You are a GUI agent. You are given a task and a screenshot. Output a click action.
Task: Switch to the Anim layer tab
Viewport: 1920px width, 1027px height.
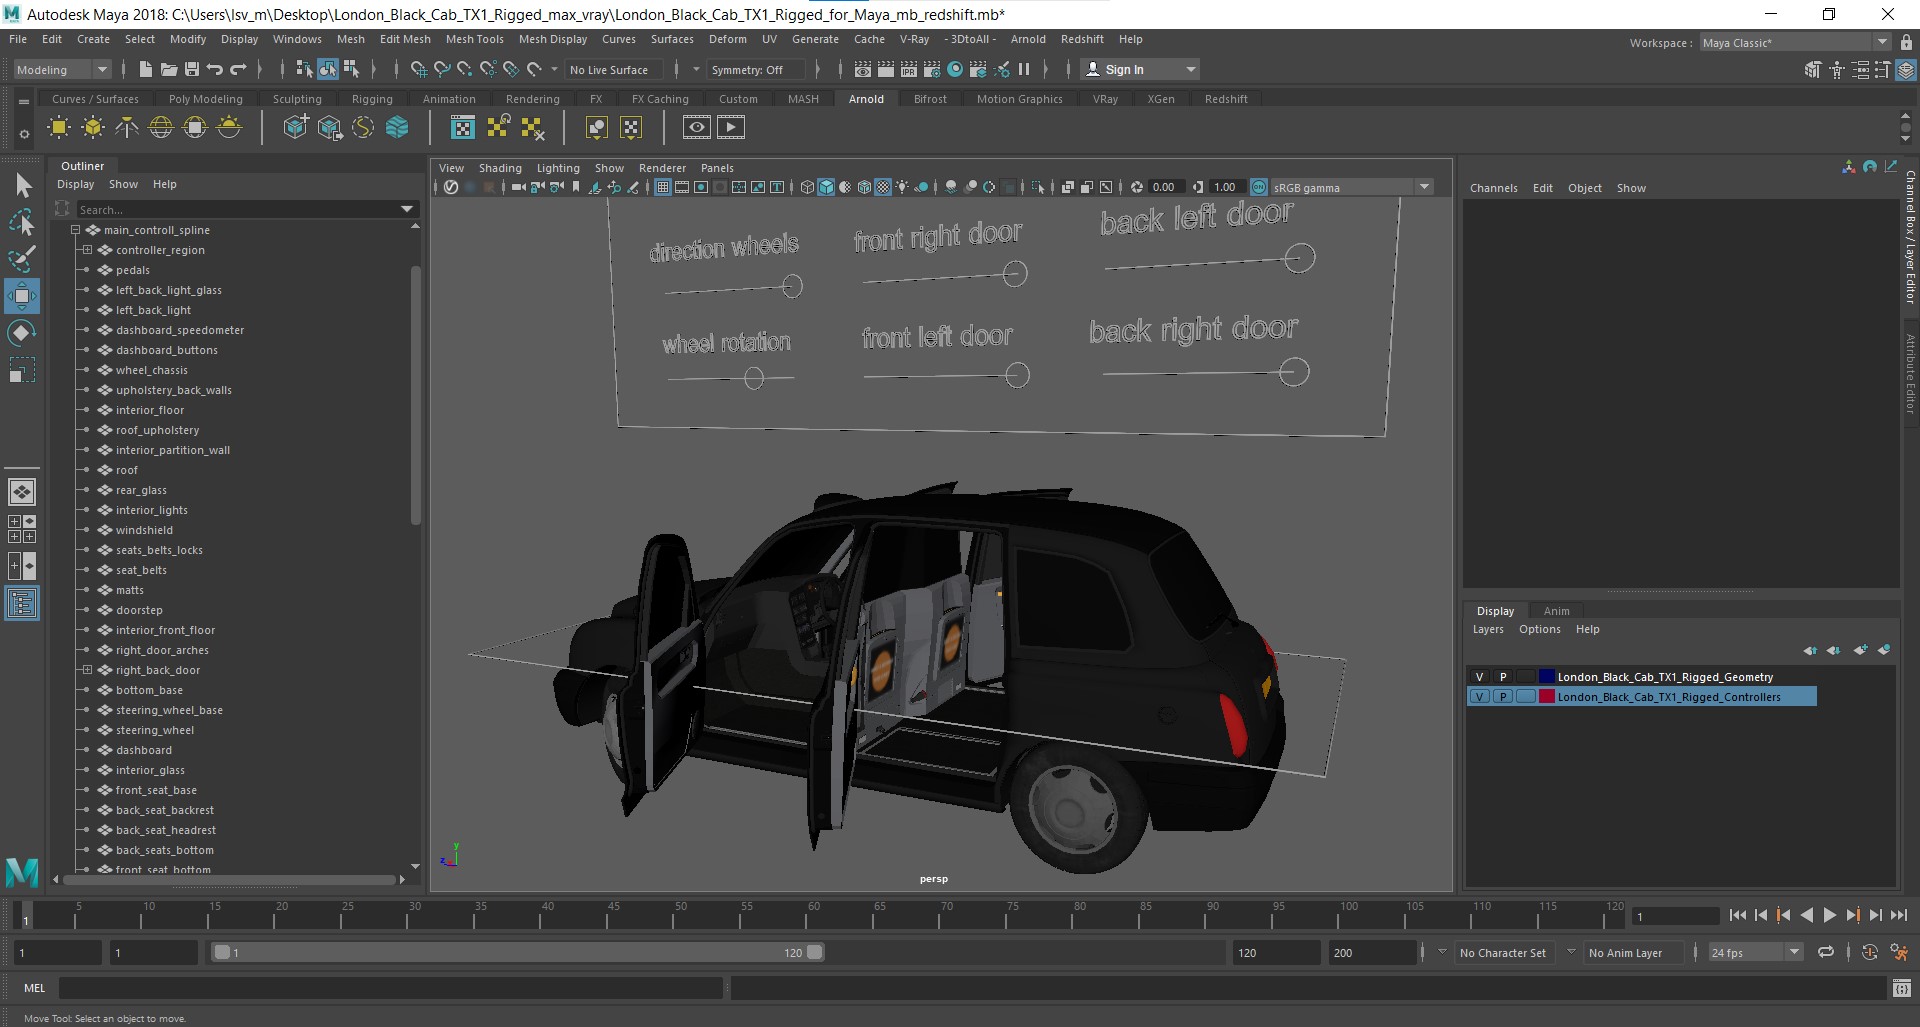pos(1556,611)
